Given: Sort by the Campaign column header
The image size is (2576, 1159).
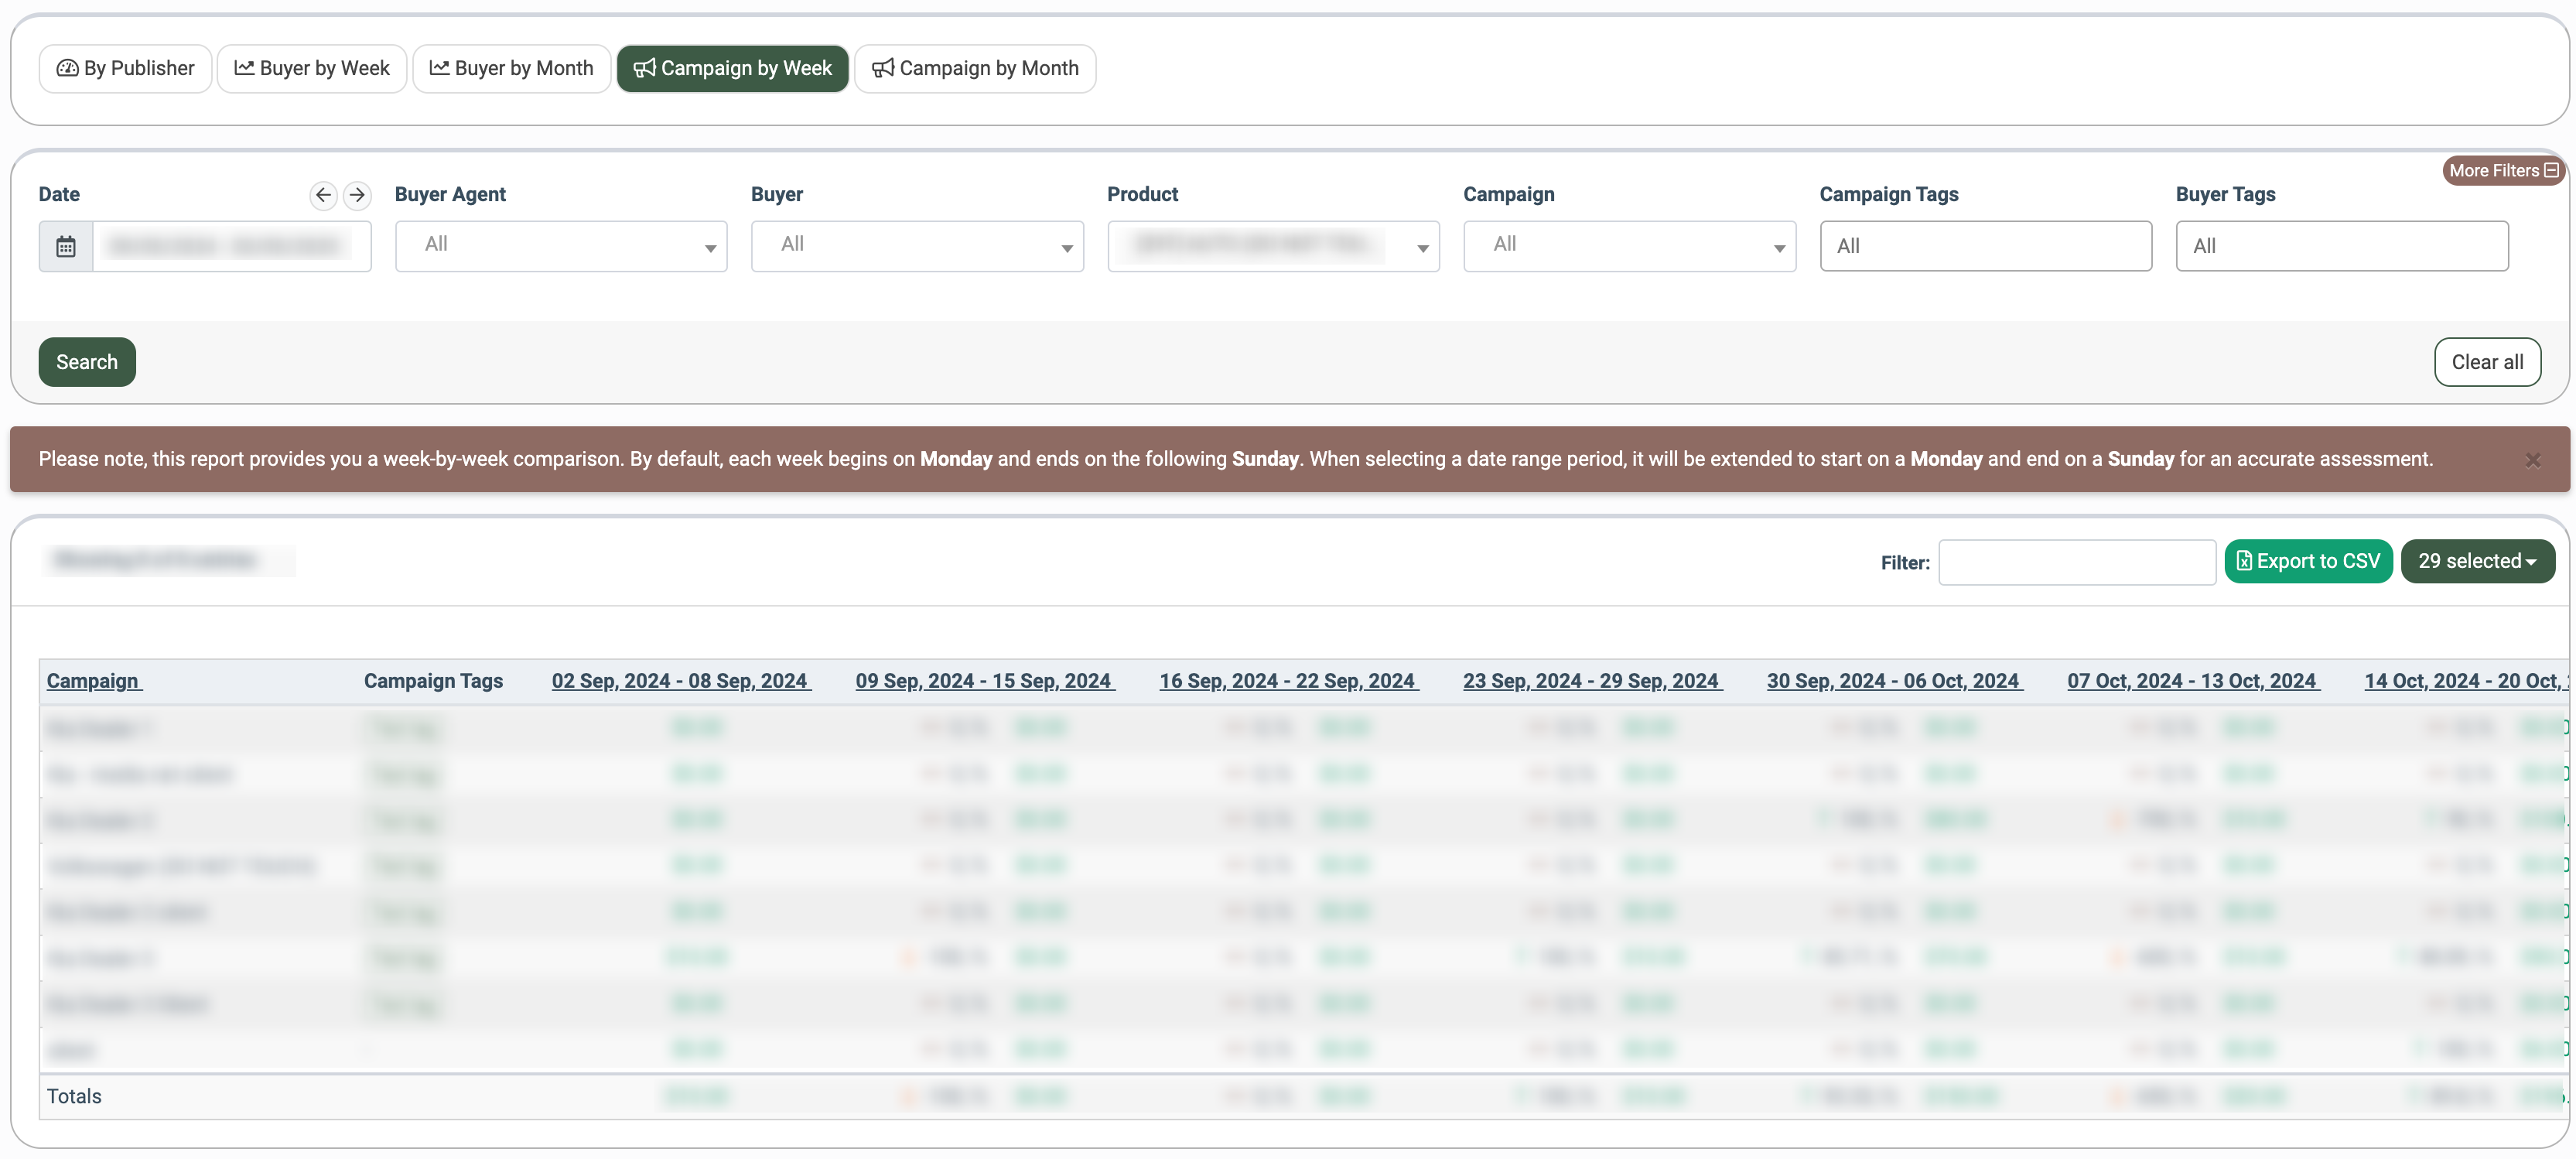Looking at the screenshot, I should [x=93, y=681].
